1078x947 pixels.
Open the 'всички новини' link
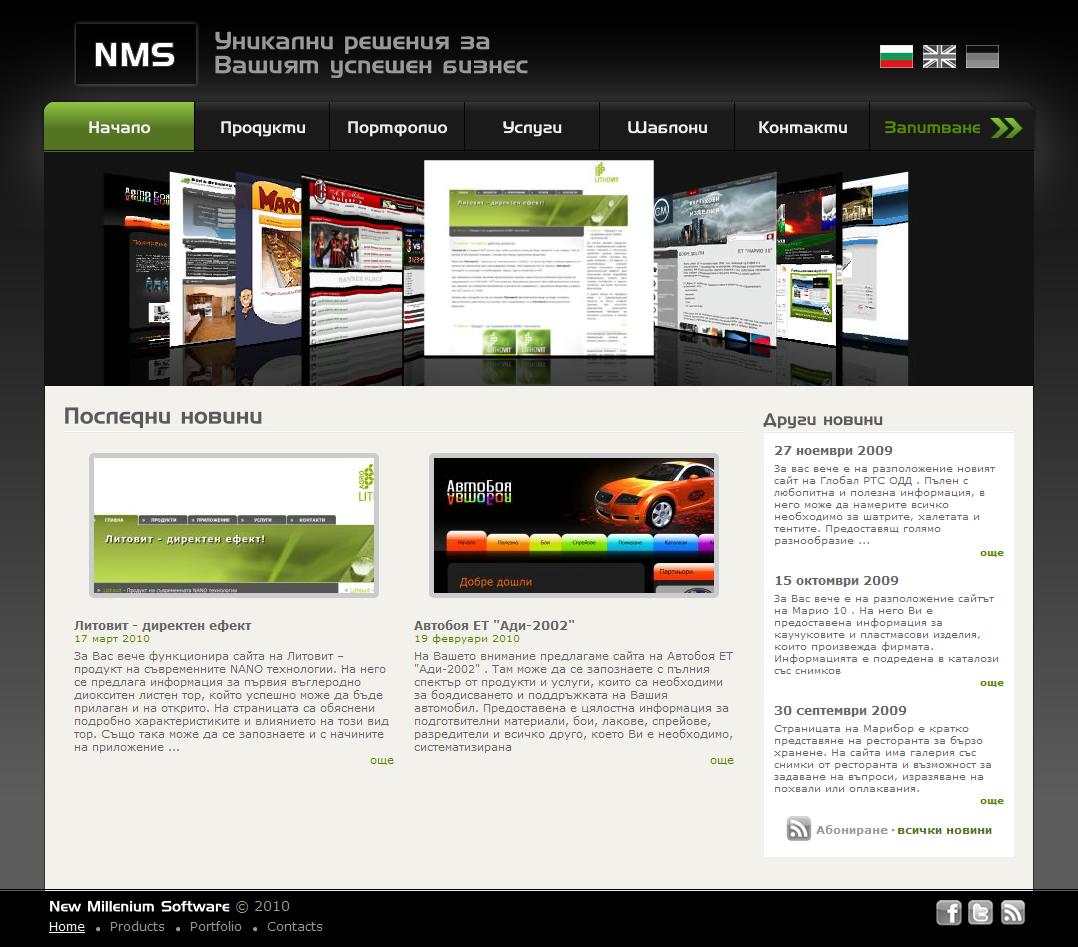tap(944, 830)
